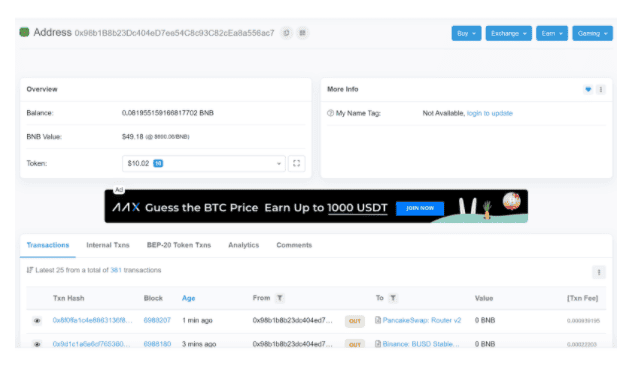
Task: Switch to the Internal Txns tab
Action: [108, 245]
